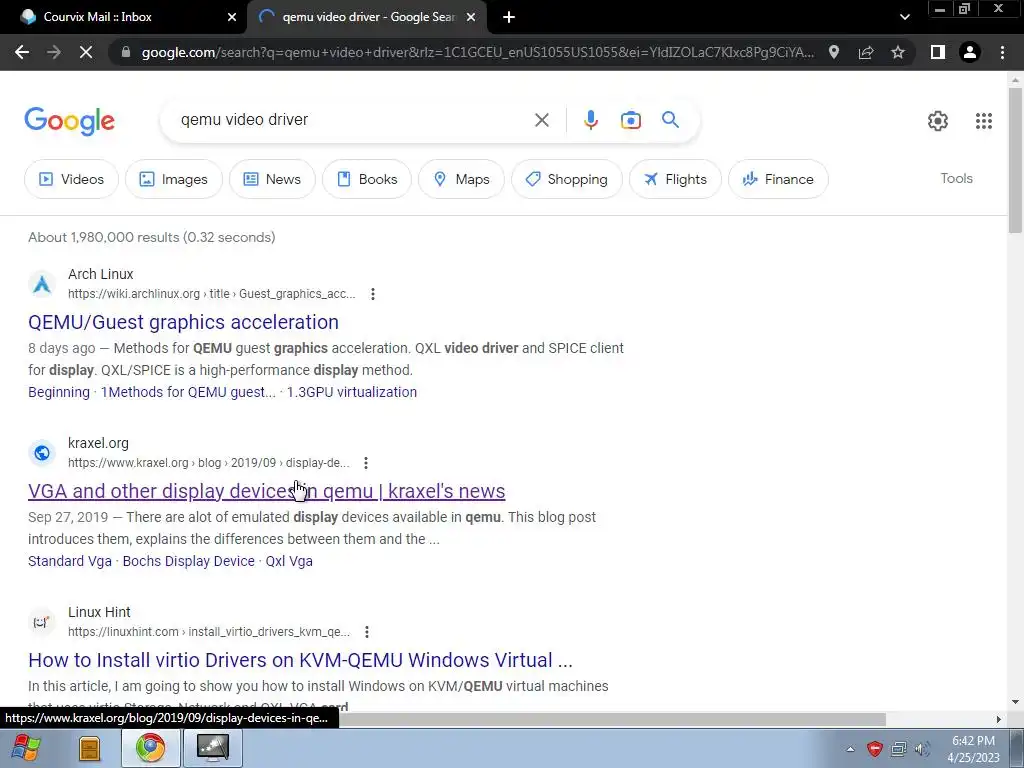
Task: Open search Tools options
Action: tap(956, 178)
